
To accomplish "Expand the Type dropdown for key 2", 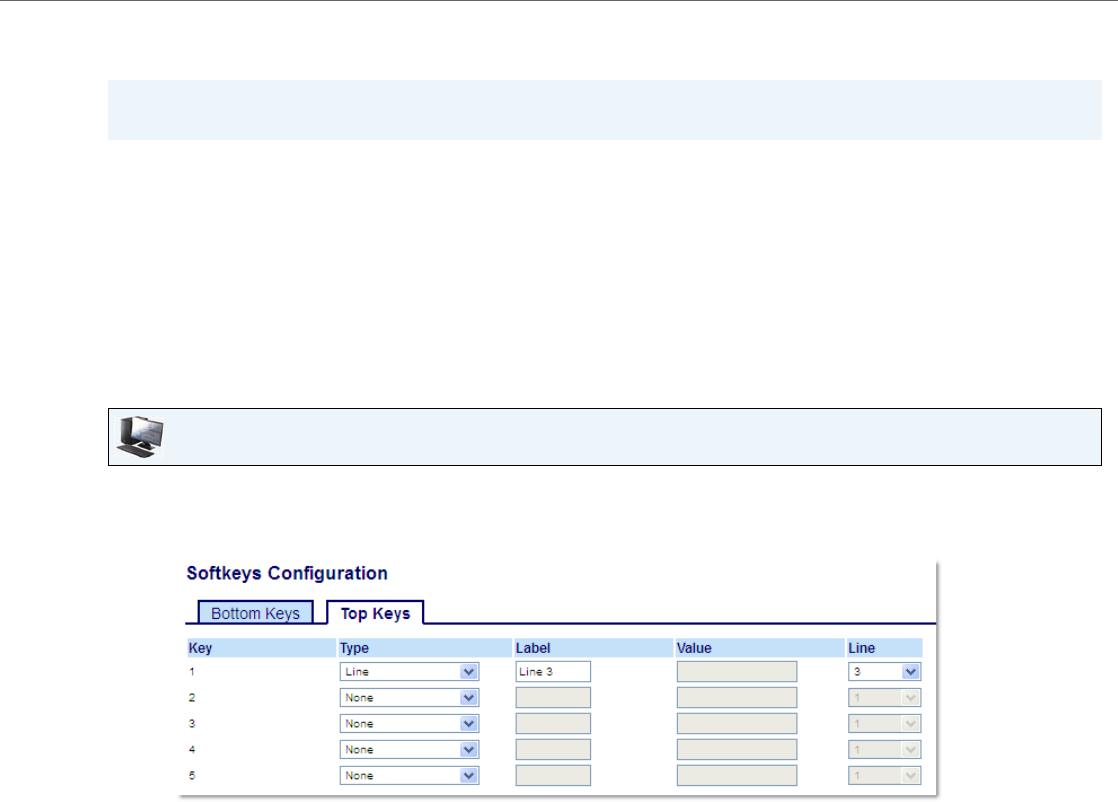I will (x=409, y=698).
